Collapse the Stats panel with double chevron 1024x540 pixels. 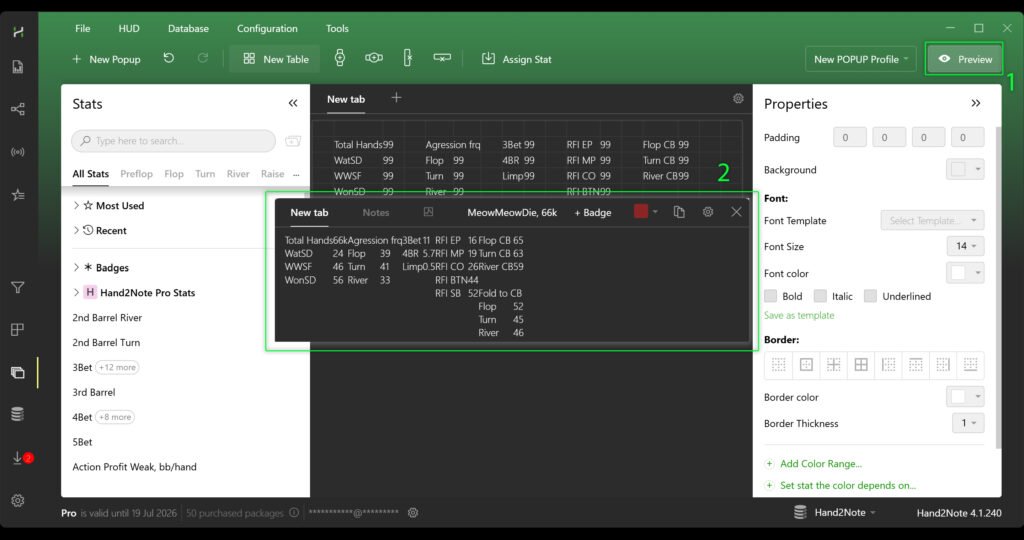[293, 103]
